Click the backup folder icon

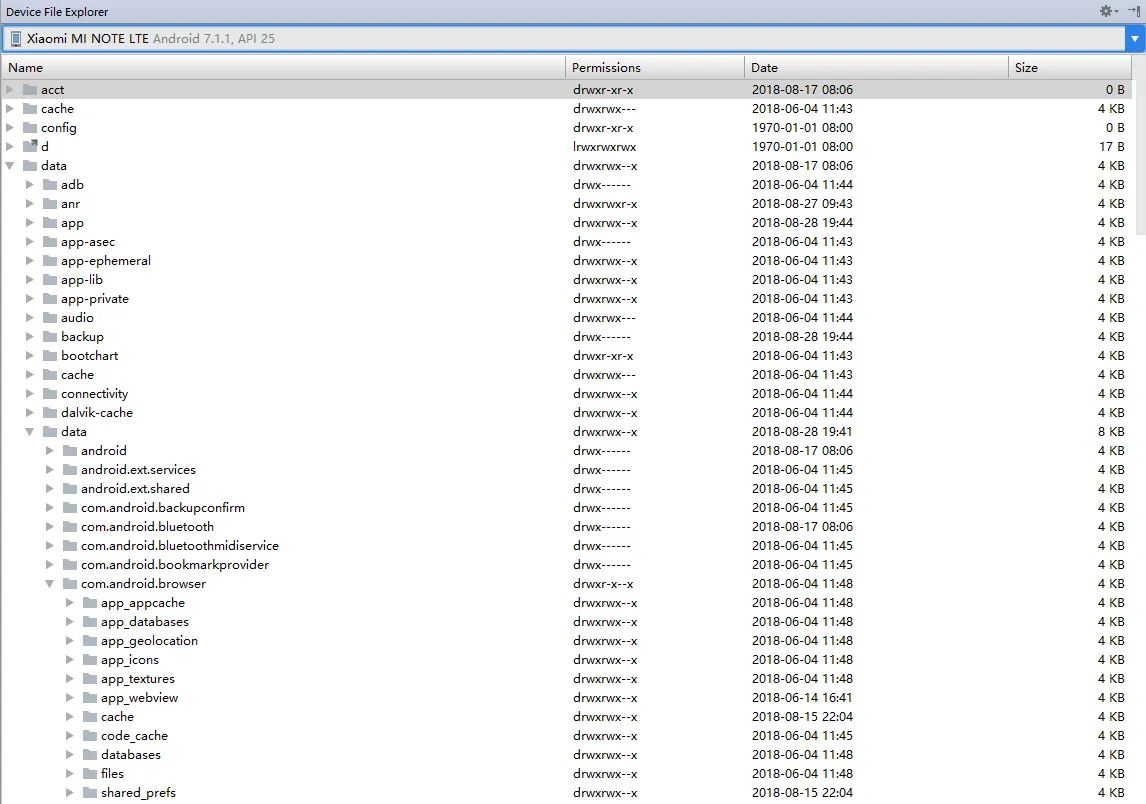(50, 336)
